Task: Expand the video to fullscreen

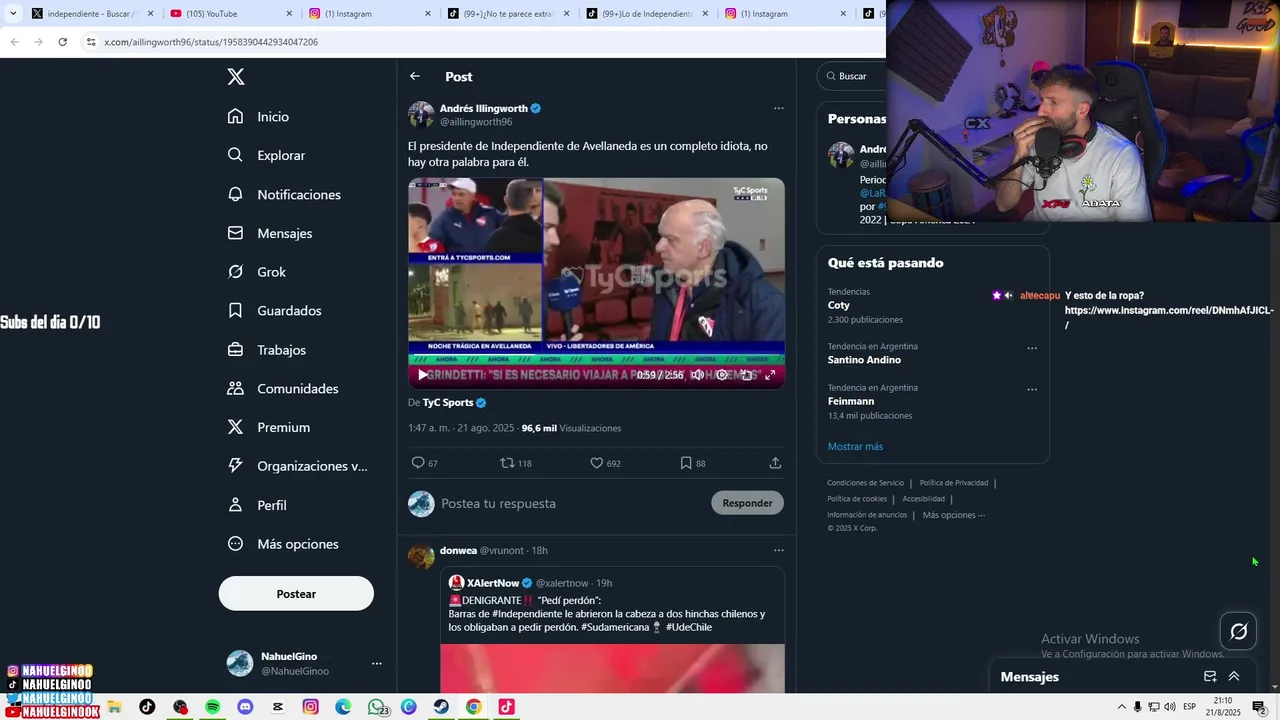Action: click(x=770, y=375)
